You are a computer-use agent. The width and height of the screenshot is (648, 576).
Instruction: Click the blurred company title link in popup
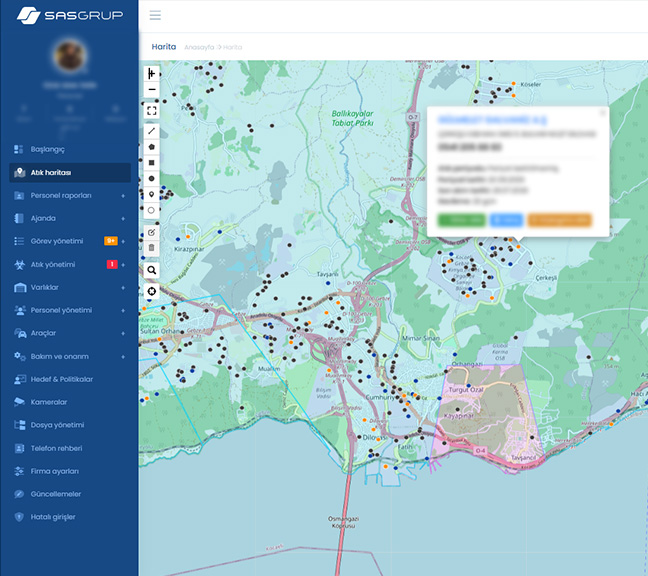tap(492, 120)
